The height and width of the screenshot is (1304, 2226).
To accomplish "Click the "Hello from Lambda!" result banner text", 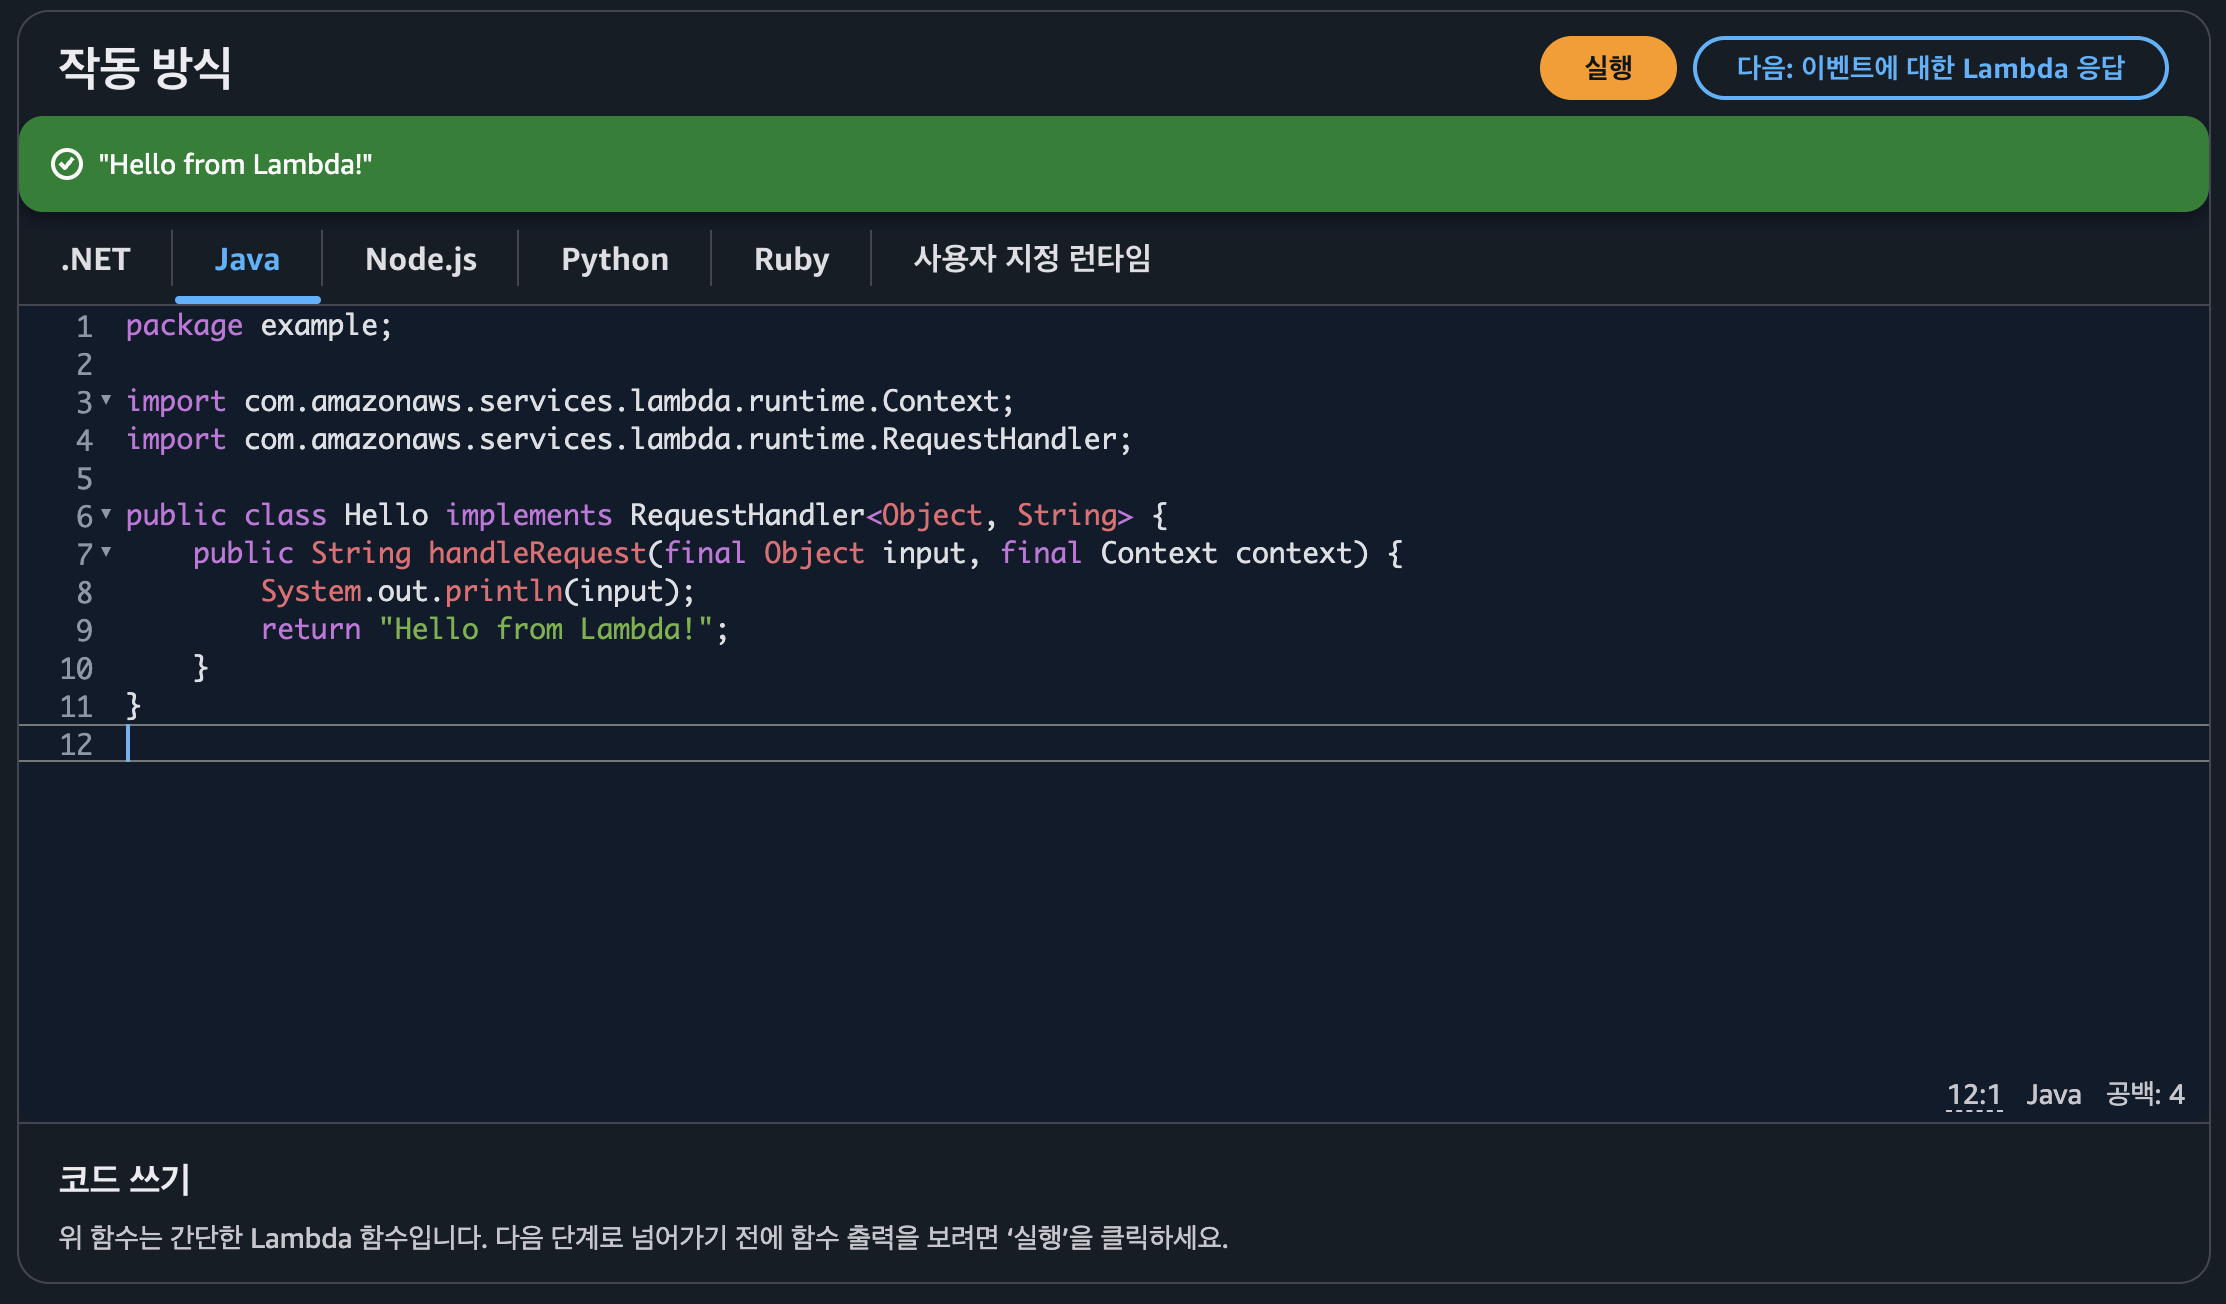I will pos(235,164).
